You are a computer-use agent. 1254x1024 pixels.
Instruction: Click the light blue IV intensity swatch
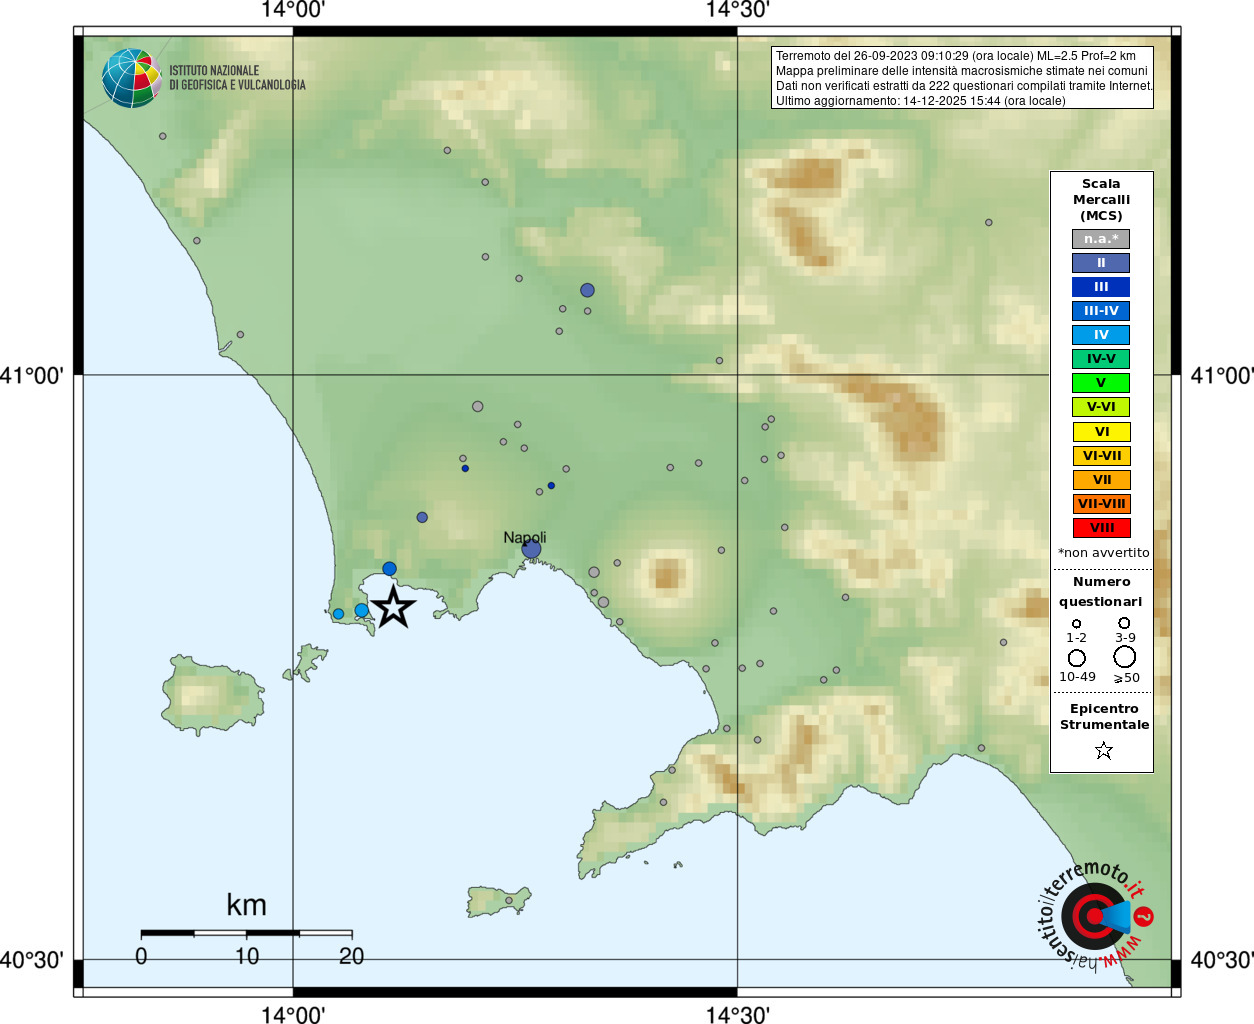[1101, 335]
